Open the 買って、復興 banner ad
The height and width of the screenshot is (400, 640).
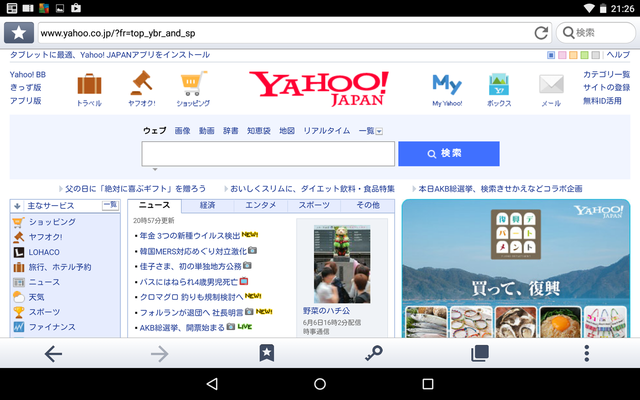(516, 268)
